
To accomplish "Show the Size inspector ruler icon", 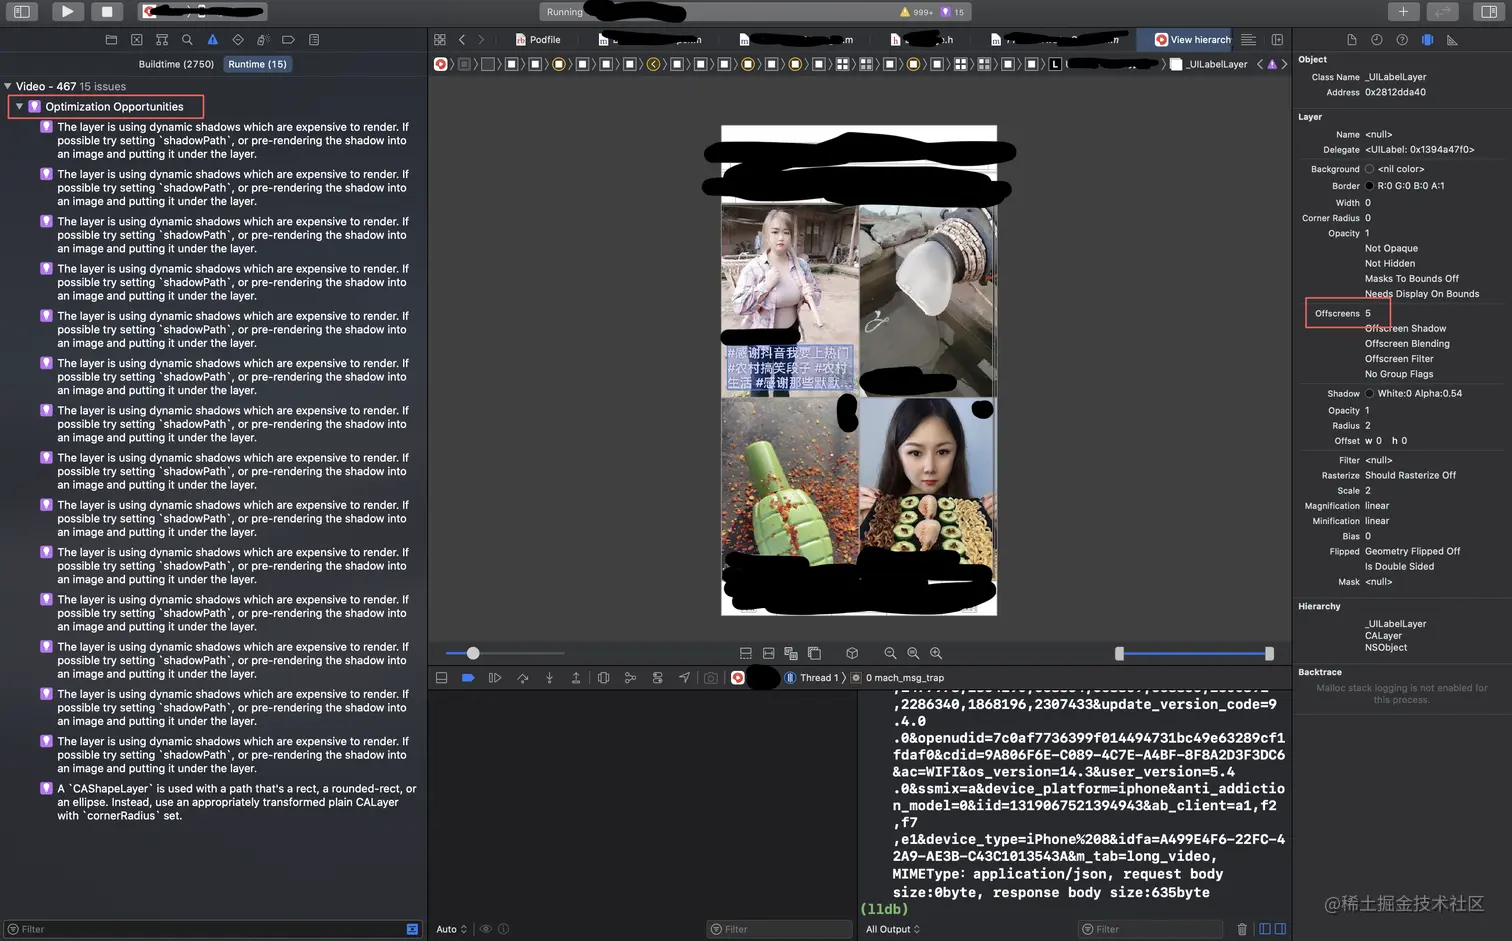I will click(x=1452, y=40).
